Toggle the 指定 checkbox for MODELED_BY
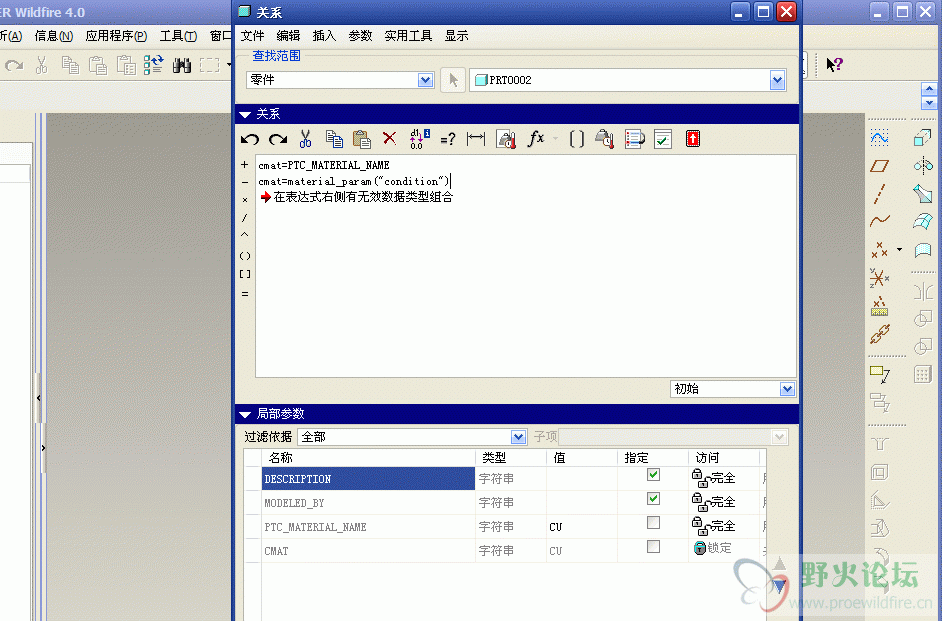The height and width of the screenshot is (621, 942). (x=653, y=499)
